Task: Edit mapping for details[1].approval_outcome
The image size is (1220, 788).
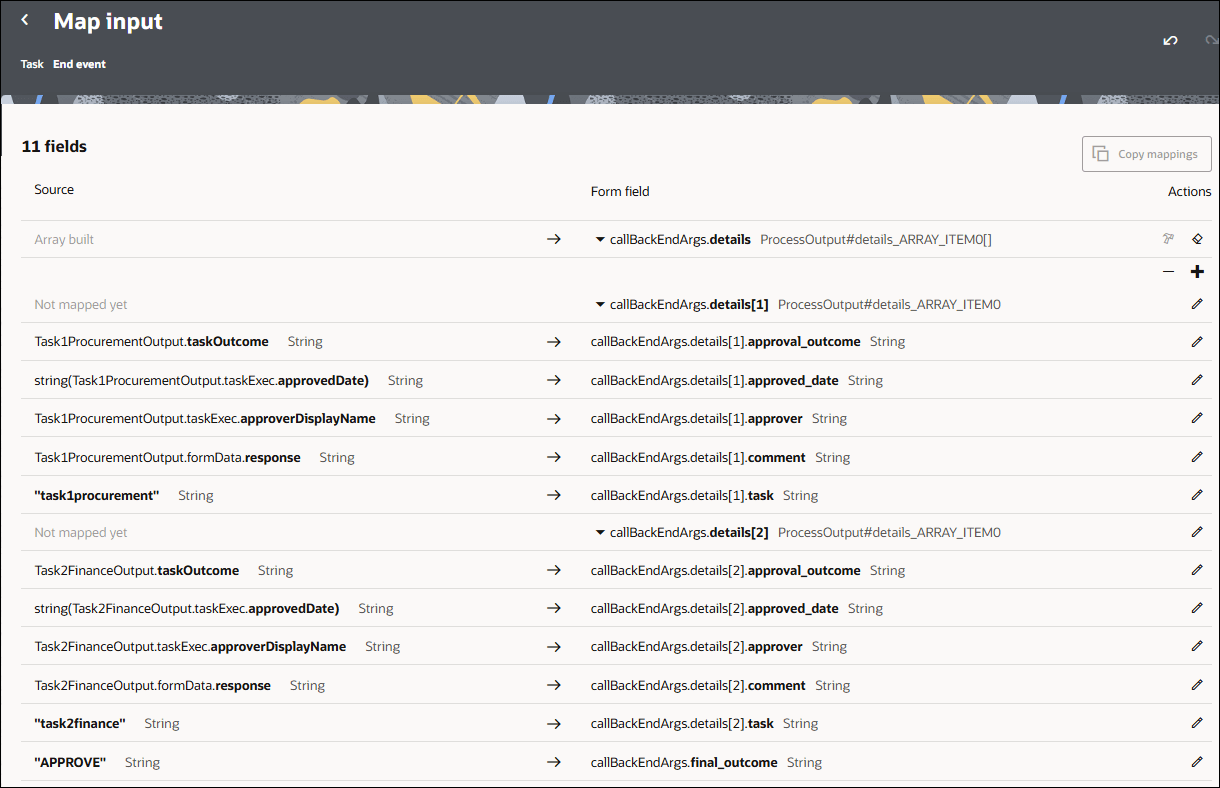Action: tap(1197, 342)
